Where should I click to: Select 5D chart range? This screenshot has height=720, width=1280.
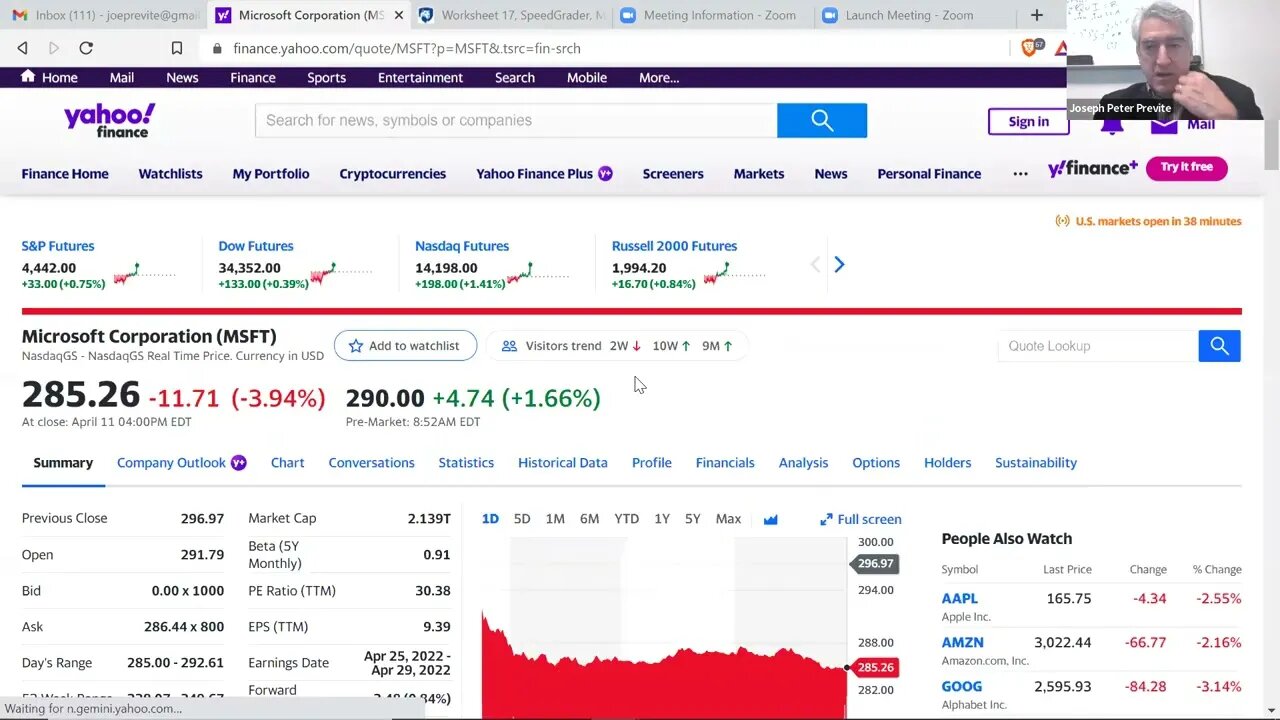[x=522, y=519]
